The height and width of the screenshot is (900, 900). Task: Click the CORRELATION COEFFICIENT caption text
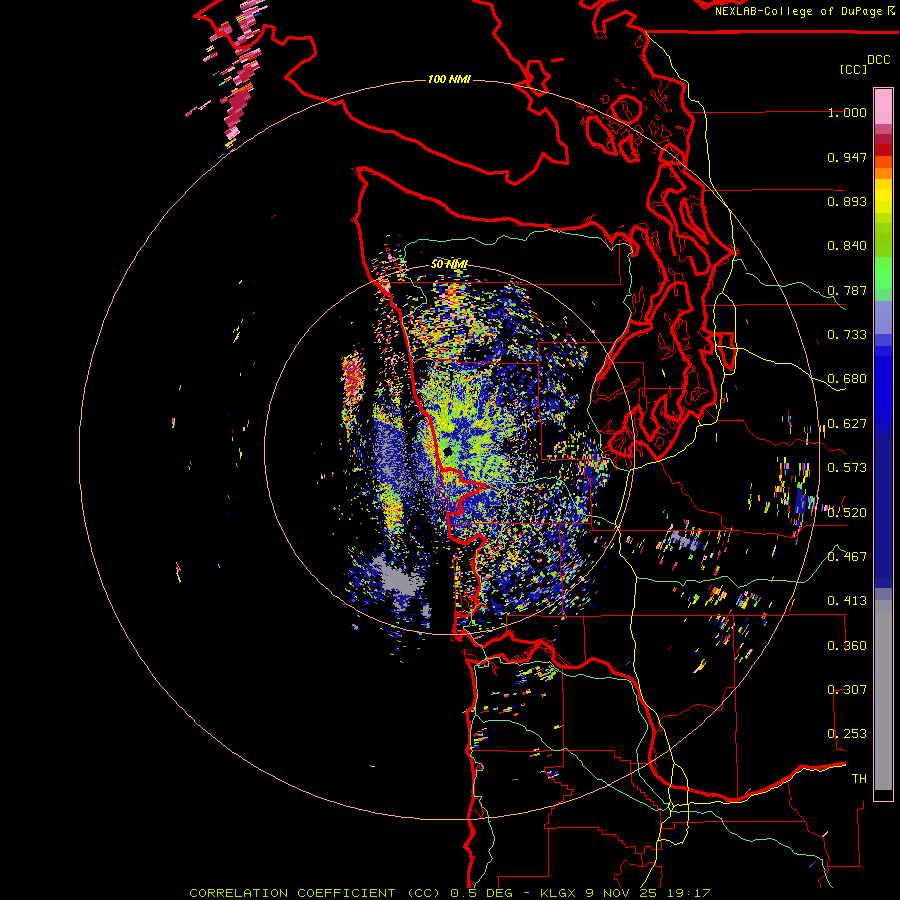[292, 893]
